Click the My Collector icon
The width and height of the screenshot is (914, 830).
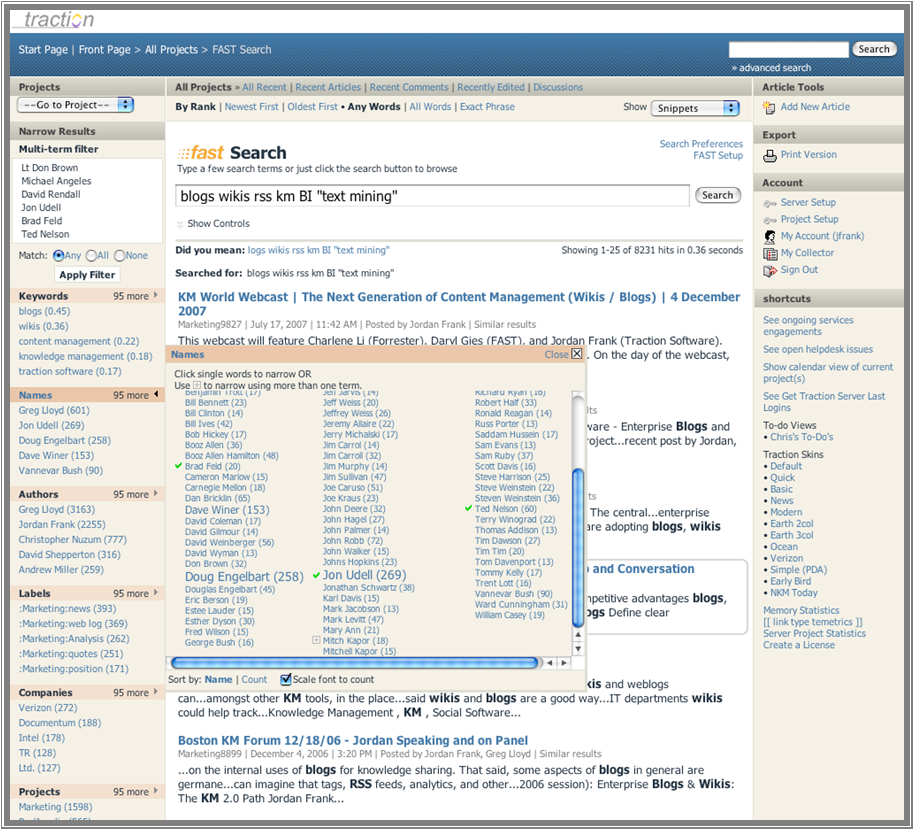pos(770,254)
